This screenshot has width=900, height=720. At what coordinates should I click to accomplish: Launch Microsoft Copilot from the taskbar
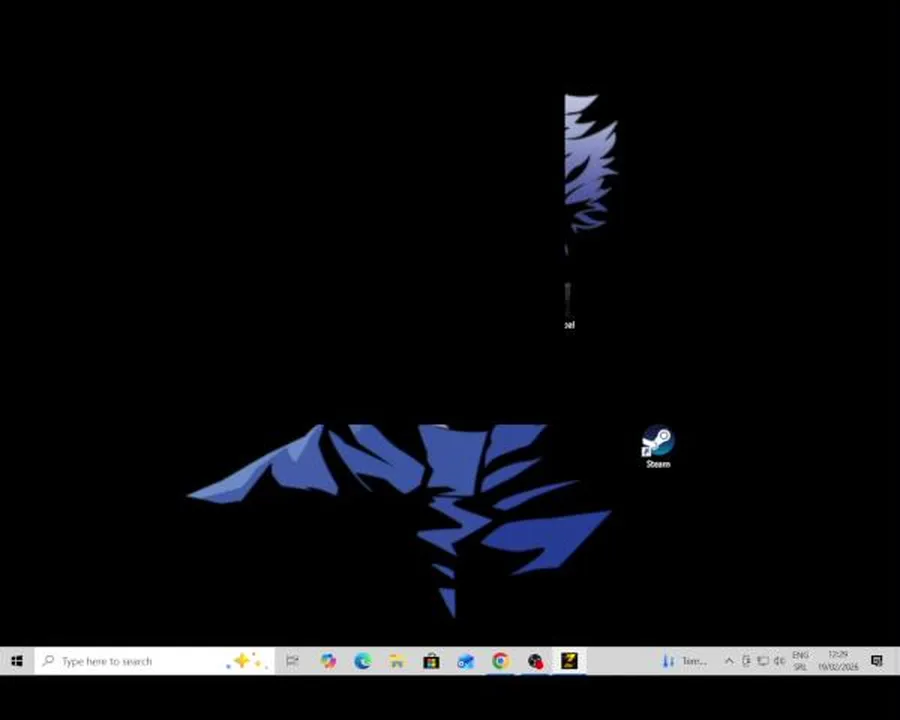point(328,661)
